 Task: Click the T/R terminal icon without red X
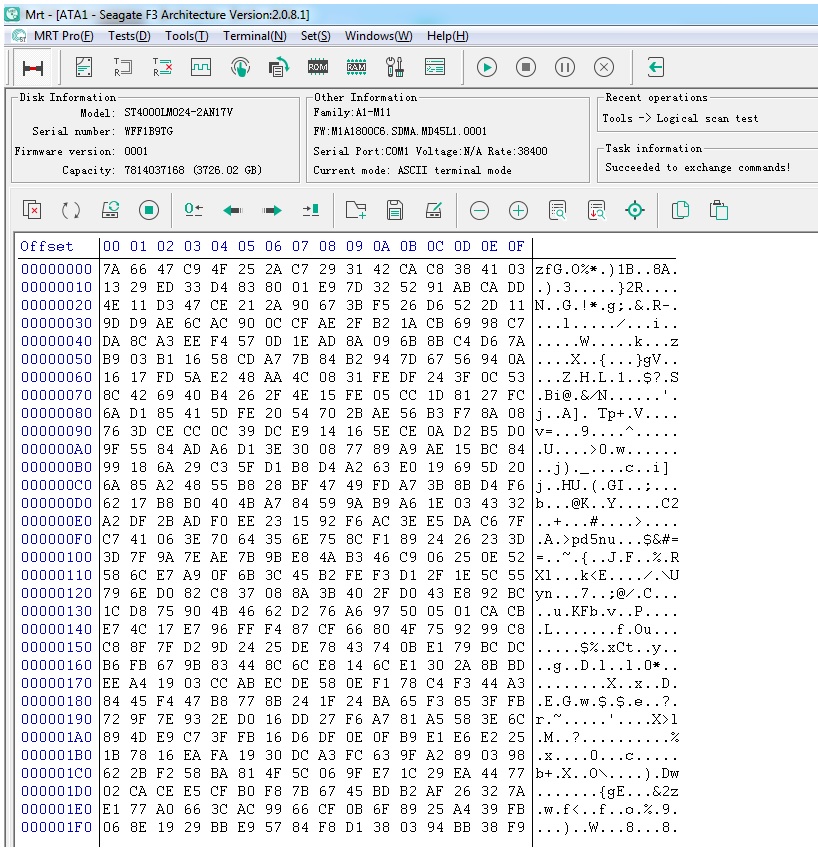coord(123,67)
